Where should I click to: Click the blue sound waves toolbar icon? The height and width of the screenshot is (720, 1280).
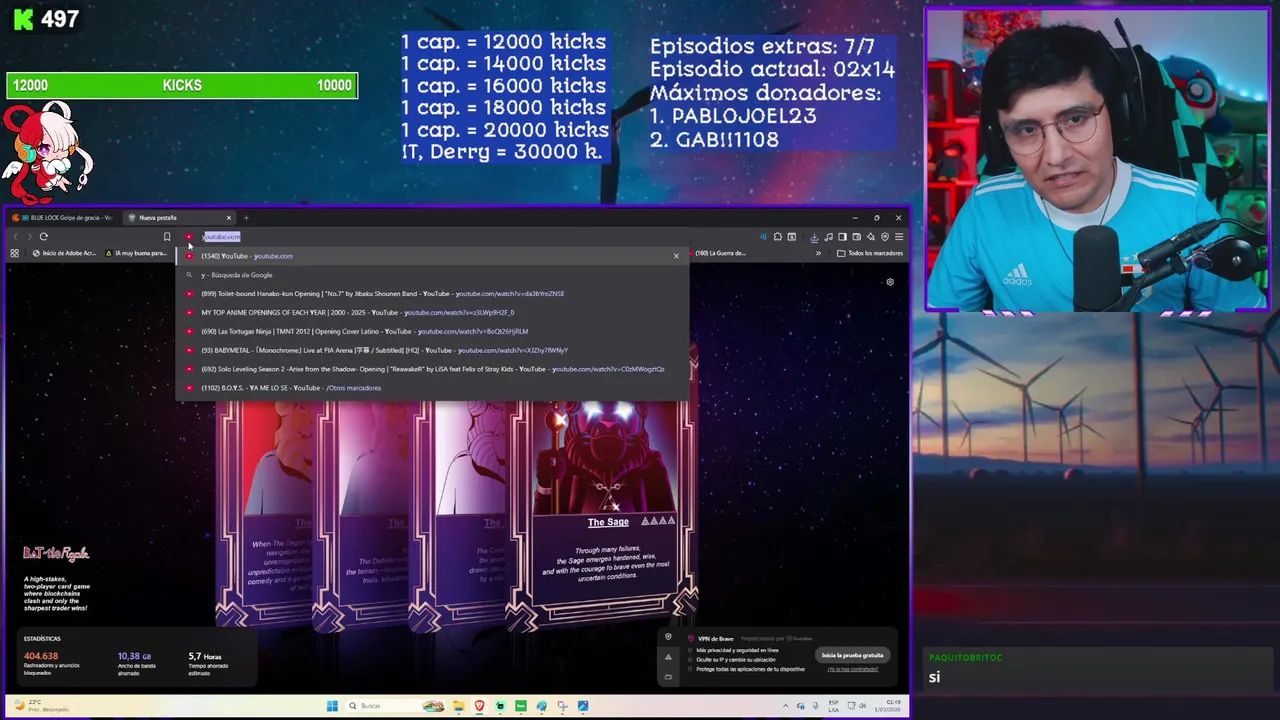(763, 237)
